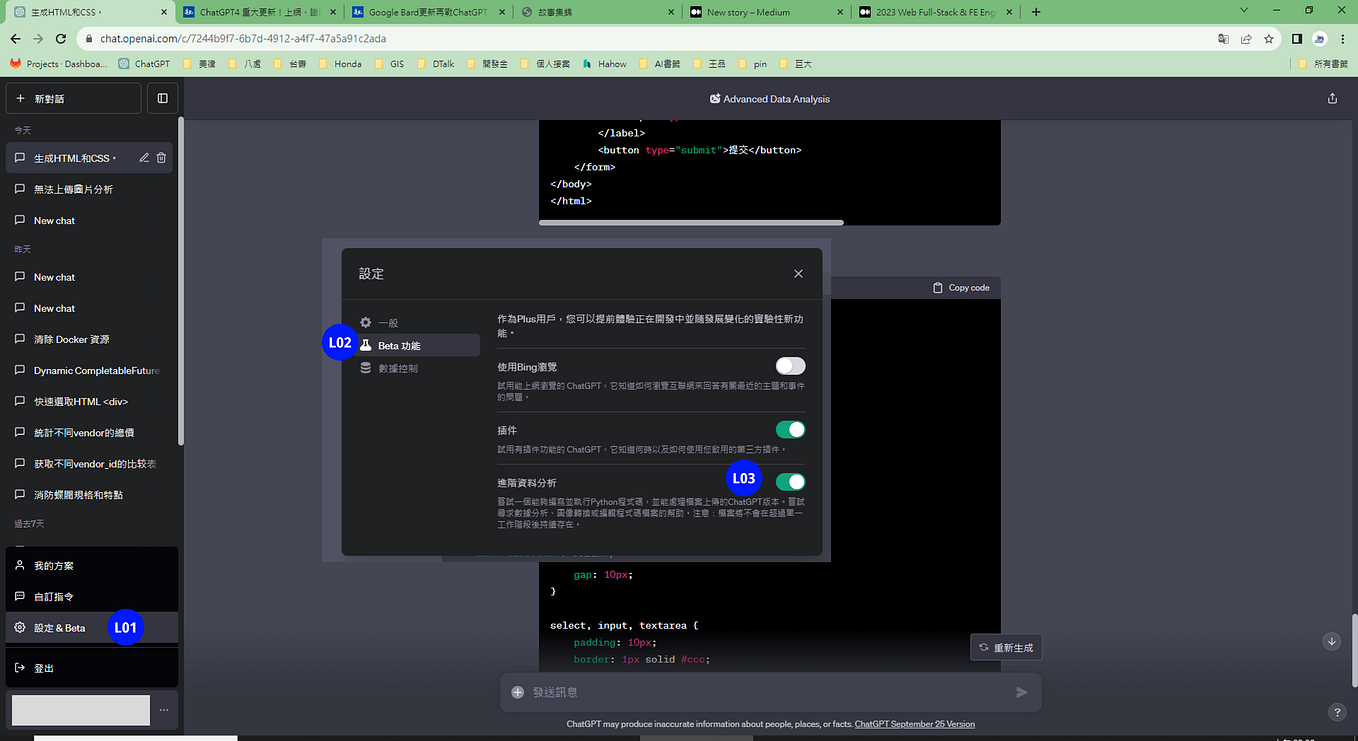Screen dimensions: 1358x741
Task: Open a new browser tab with plus
Action: (1036, 12)
